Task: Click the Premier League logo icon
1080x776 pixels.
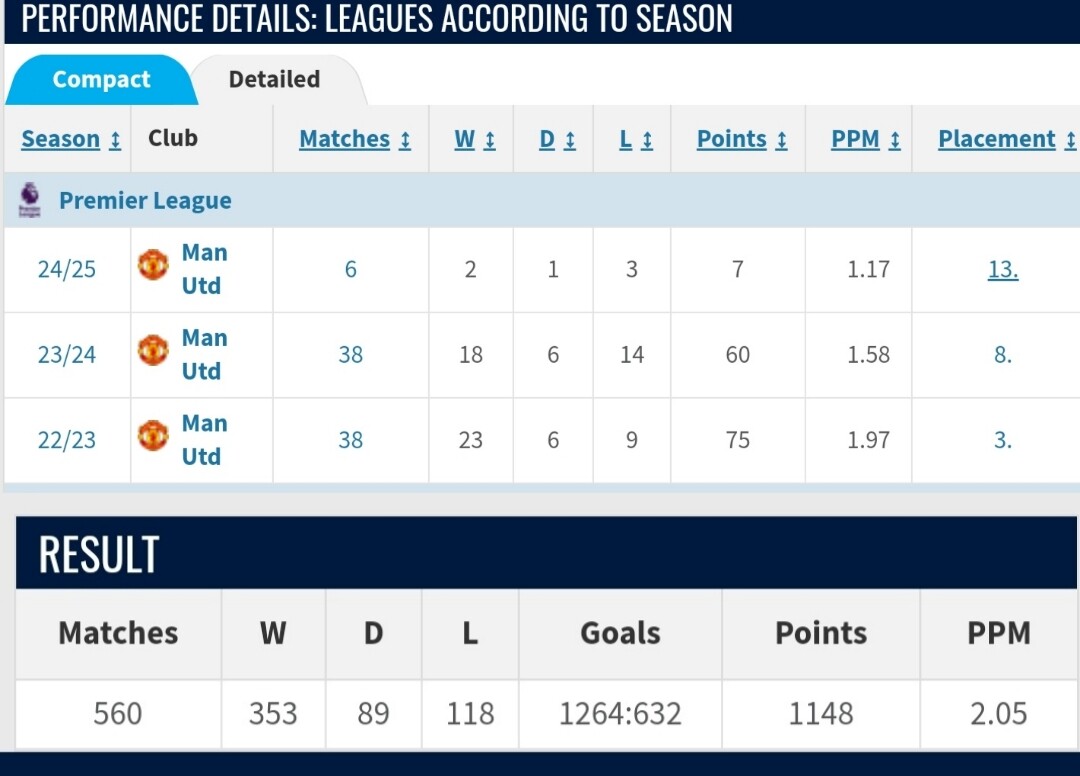Action: (x=29, y=200)
